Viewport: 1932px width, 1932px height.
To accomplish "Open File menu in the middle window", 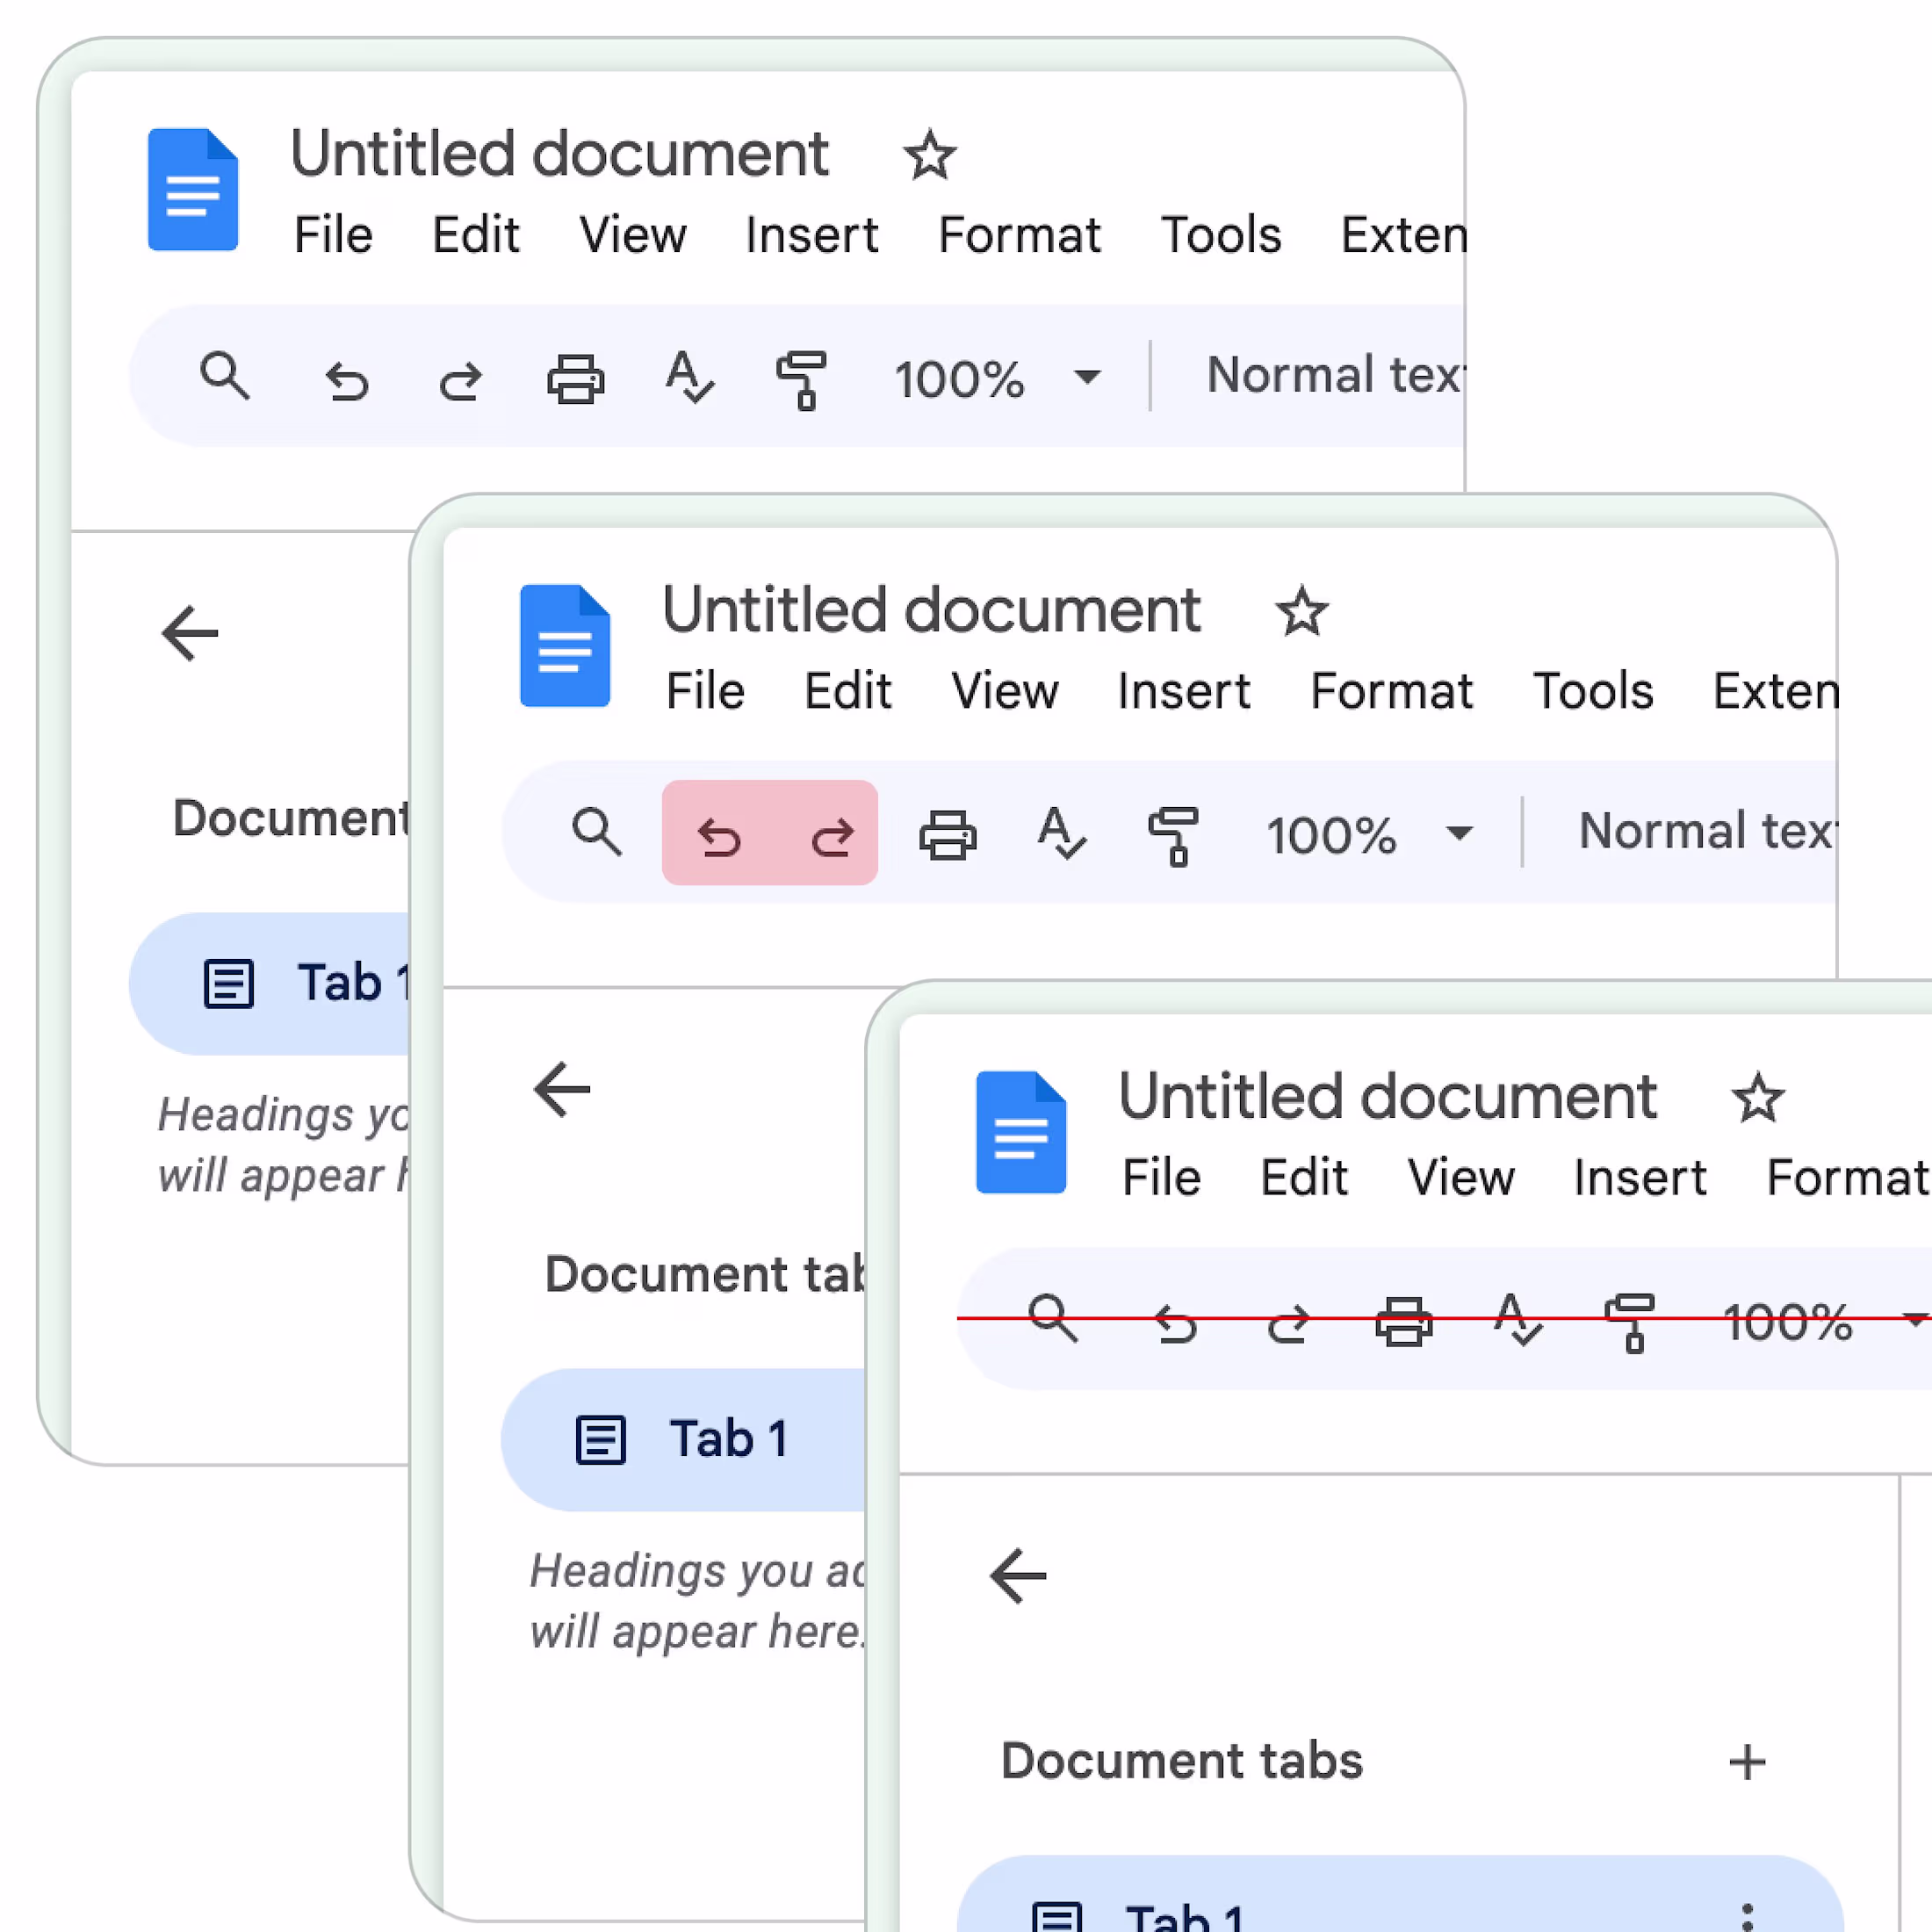I will tap(705, 692).
